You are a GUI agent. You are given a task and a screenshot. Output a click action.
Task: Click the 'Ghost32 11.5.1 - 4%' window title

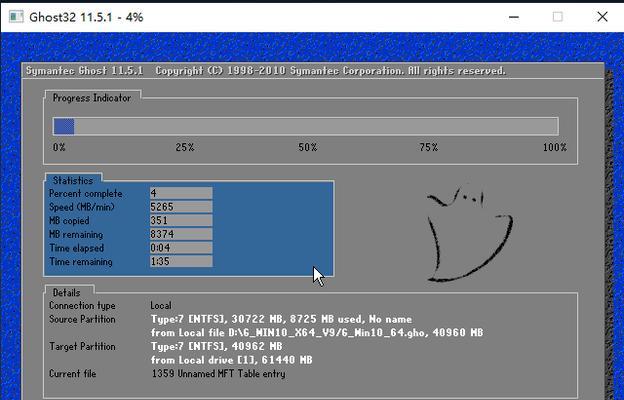[86, 17]
